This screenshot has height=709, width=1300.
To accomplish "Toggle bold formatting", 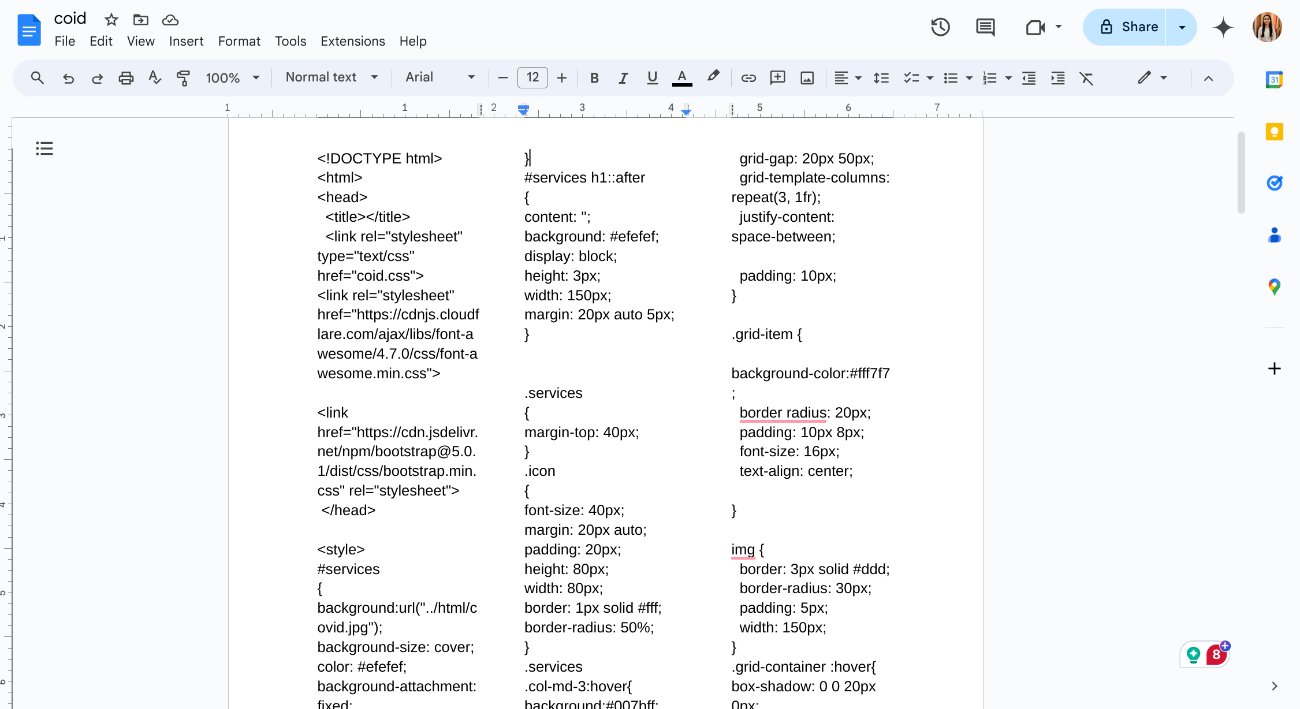I will [594, 77].
